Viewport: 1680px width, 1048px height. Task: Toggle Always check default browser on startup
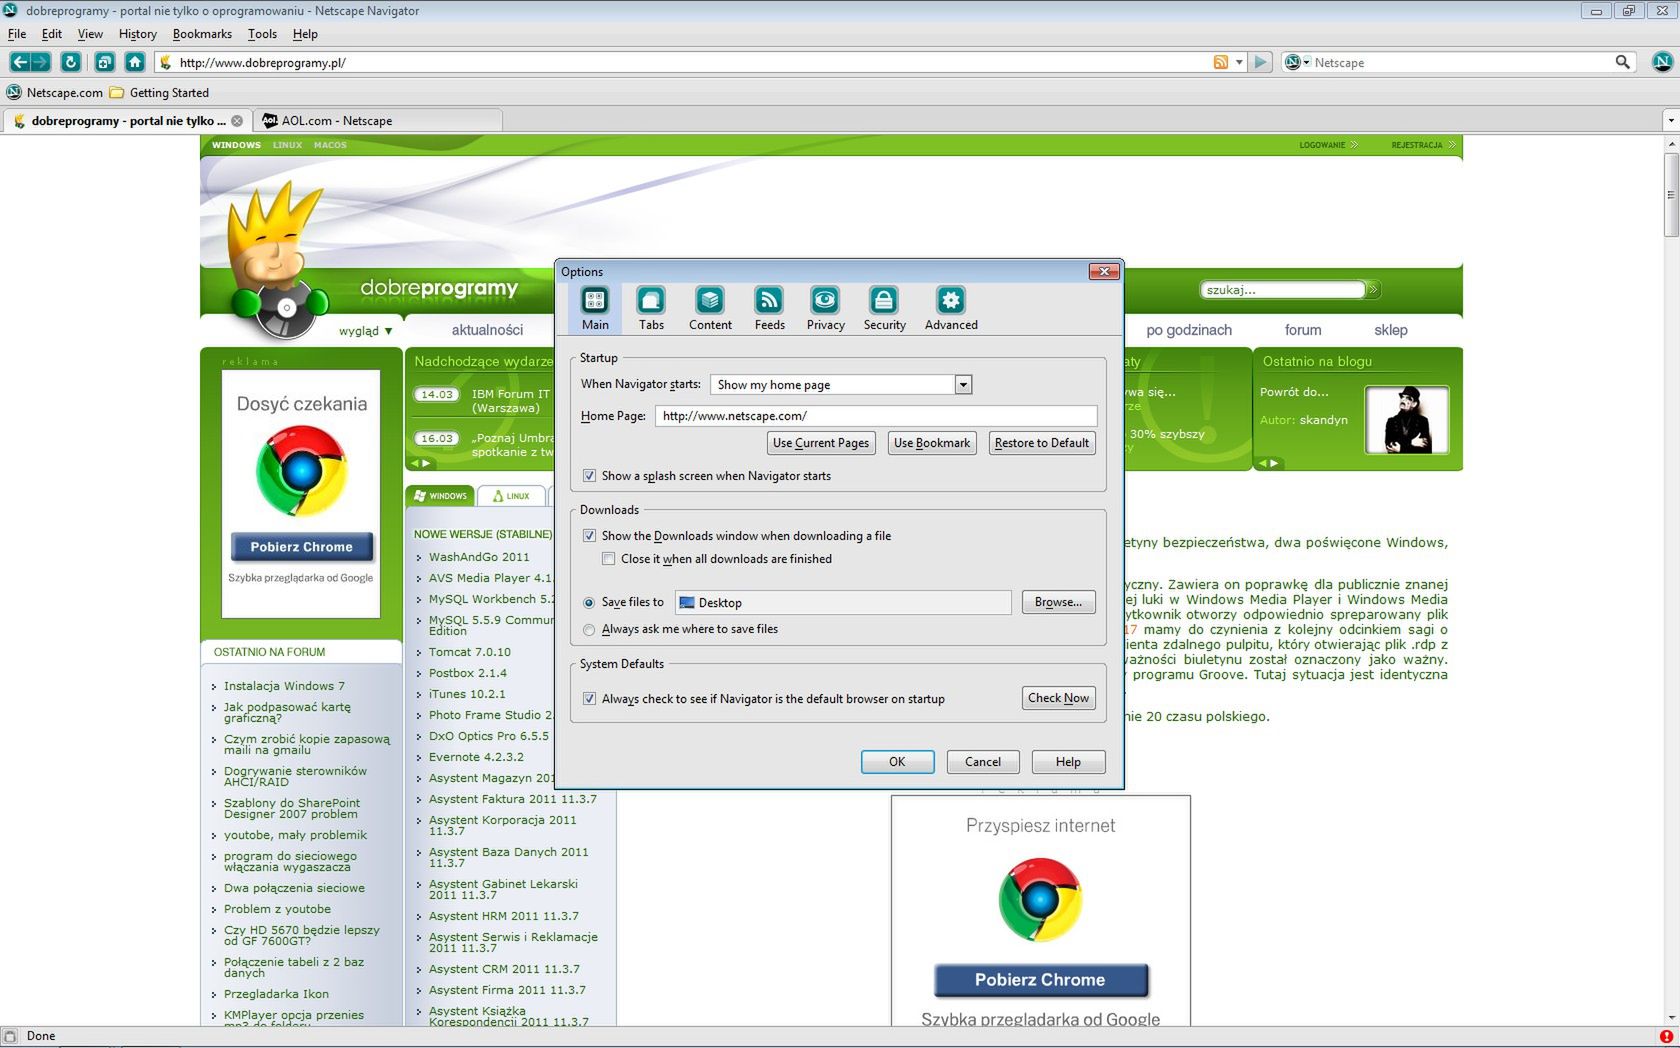pos(589,699)
